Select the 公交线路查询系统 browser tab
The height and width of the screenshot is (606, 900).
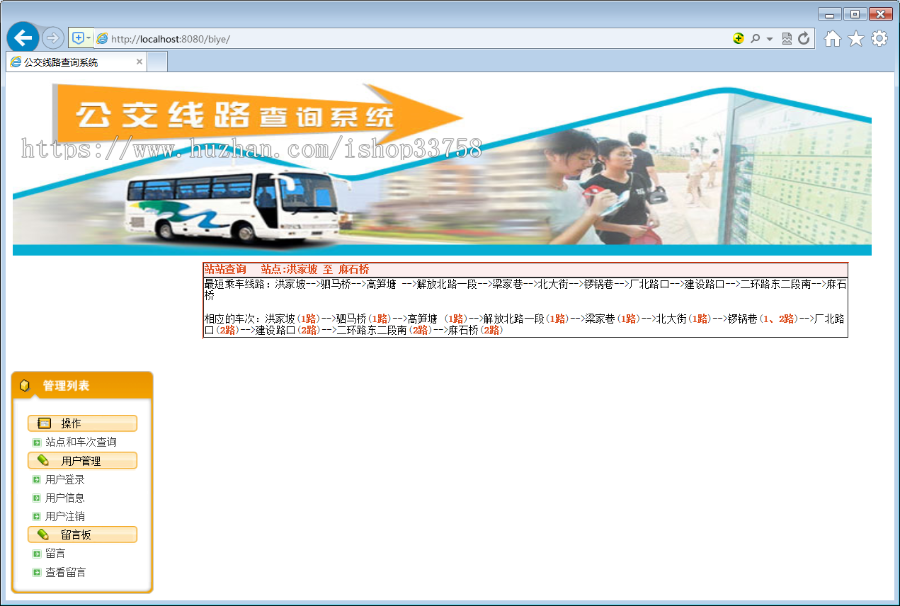coord(75,61)
